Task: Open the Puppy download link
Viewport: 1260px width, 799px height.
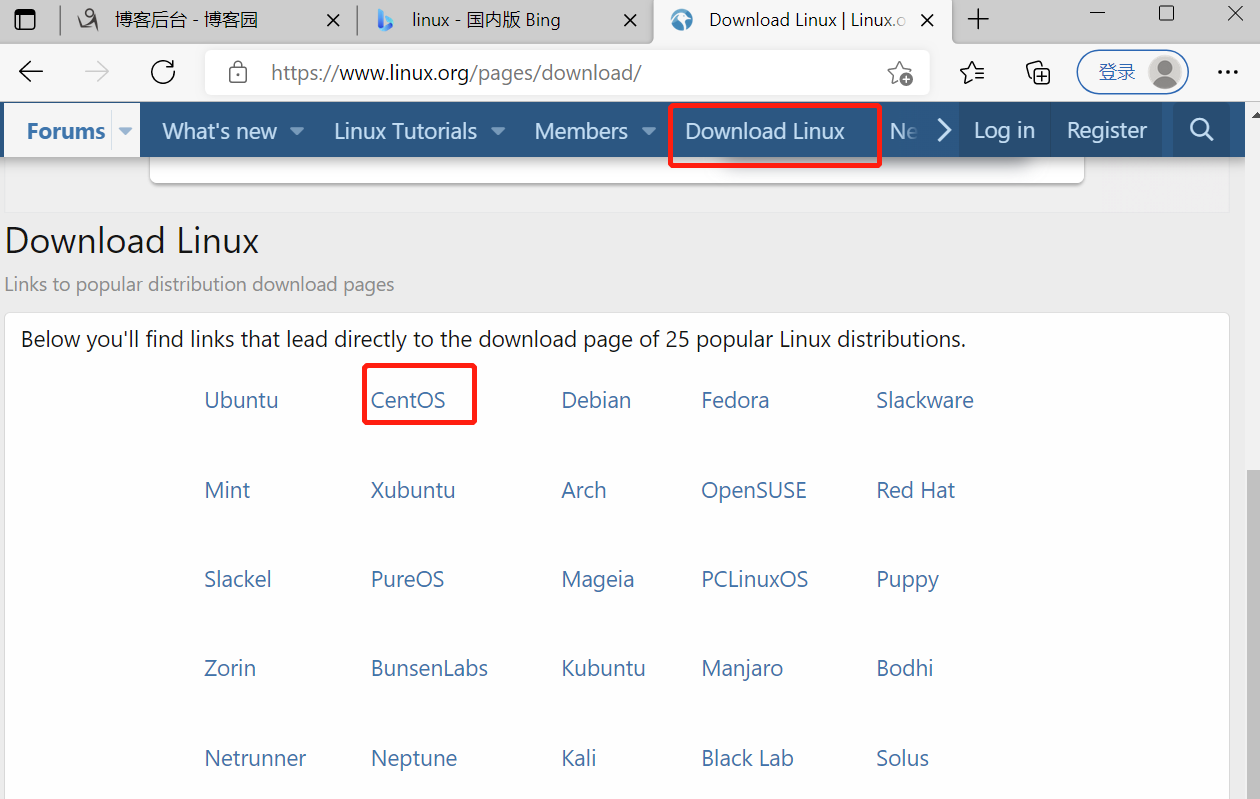Action: click(x=908, y=580)
